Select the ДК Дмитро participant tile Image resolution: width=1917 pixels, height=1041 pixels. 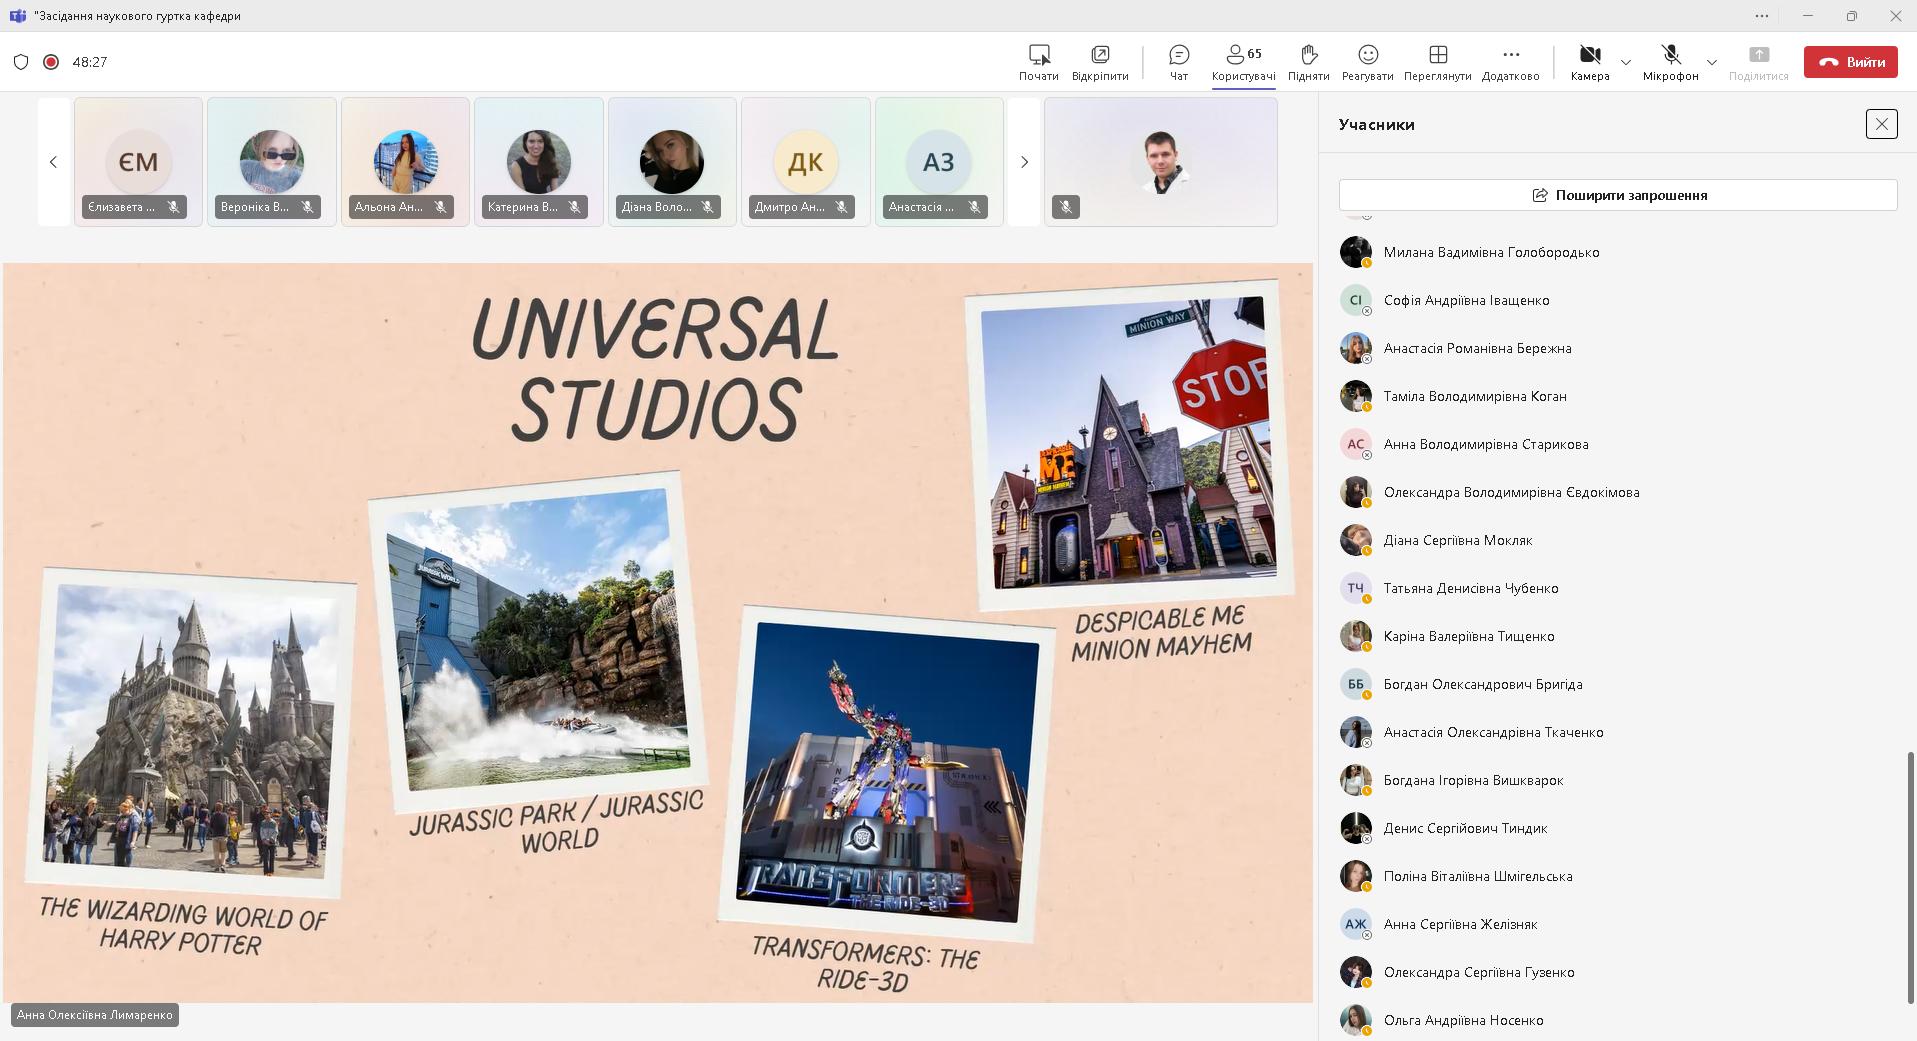(x=806, y=162)
